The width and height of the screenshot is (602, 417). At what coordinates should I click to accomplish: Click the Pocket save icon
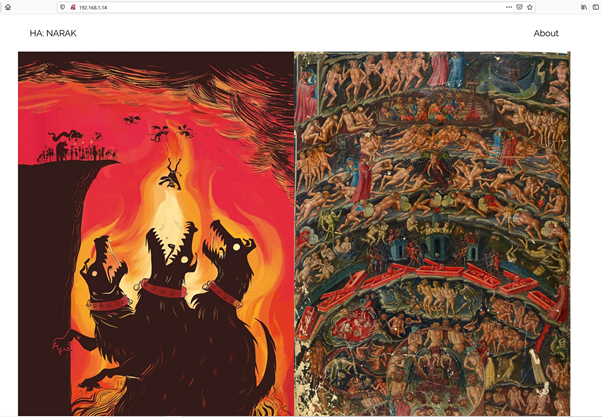[x=518, y=7]
